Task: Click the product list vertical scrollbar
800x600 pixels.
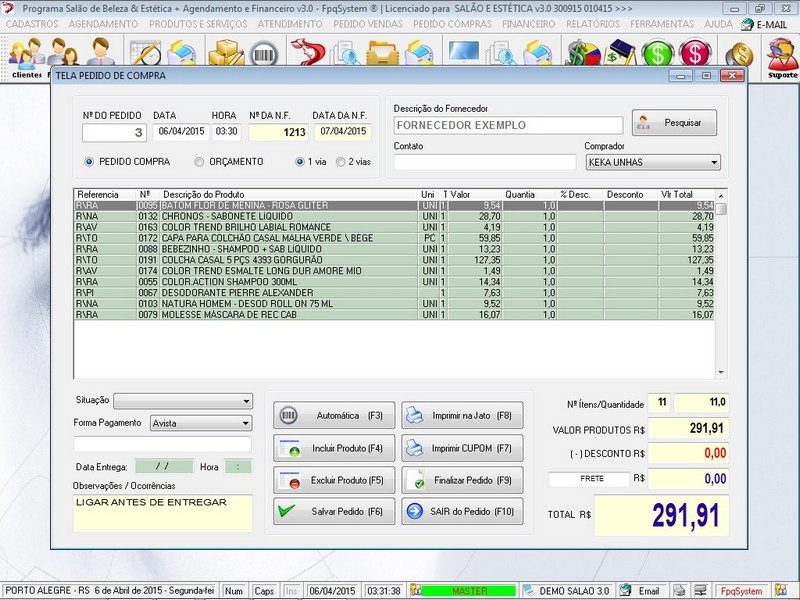Action: coord(721,290)
